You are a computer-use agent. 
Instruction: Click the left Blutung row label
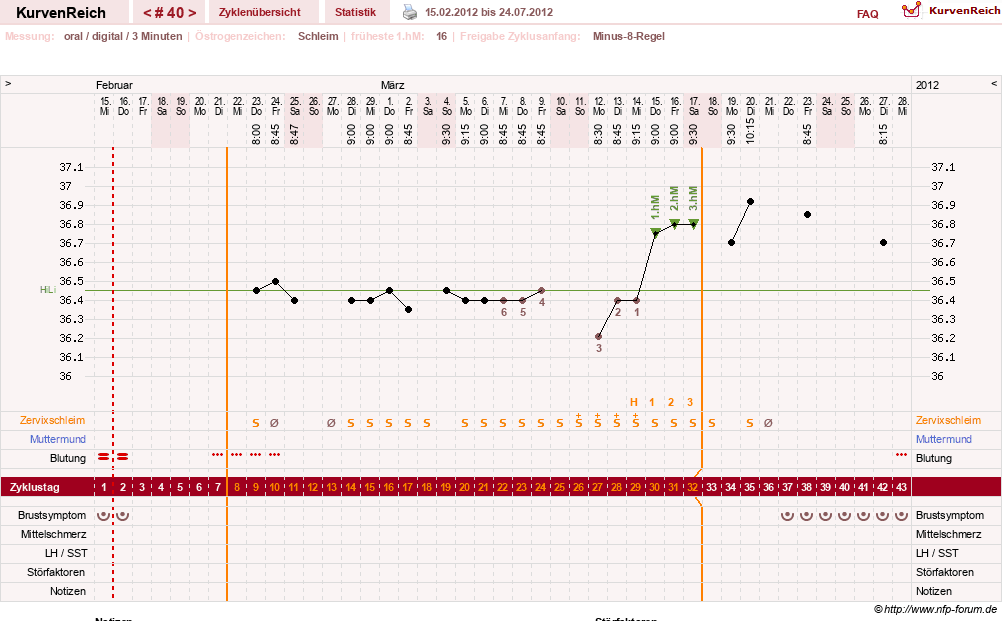(x=68, y=458)
